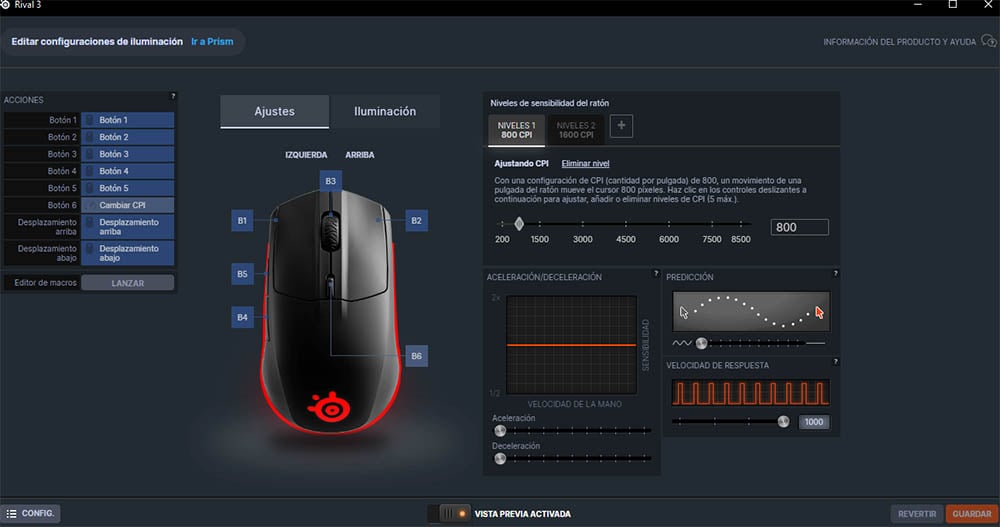Open Desplazamiento arriba action assignment
This screenshot has width=1000, height=527.
click(x=128, y=226)
